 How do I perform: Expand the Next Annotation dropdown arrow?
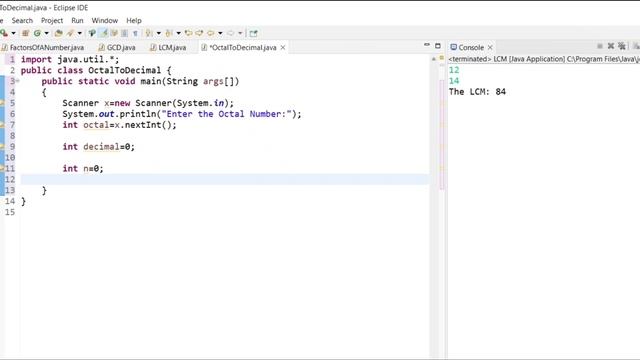pos(158,33)
